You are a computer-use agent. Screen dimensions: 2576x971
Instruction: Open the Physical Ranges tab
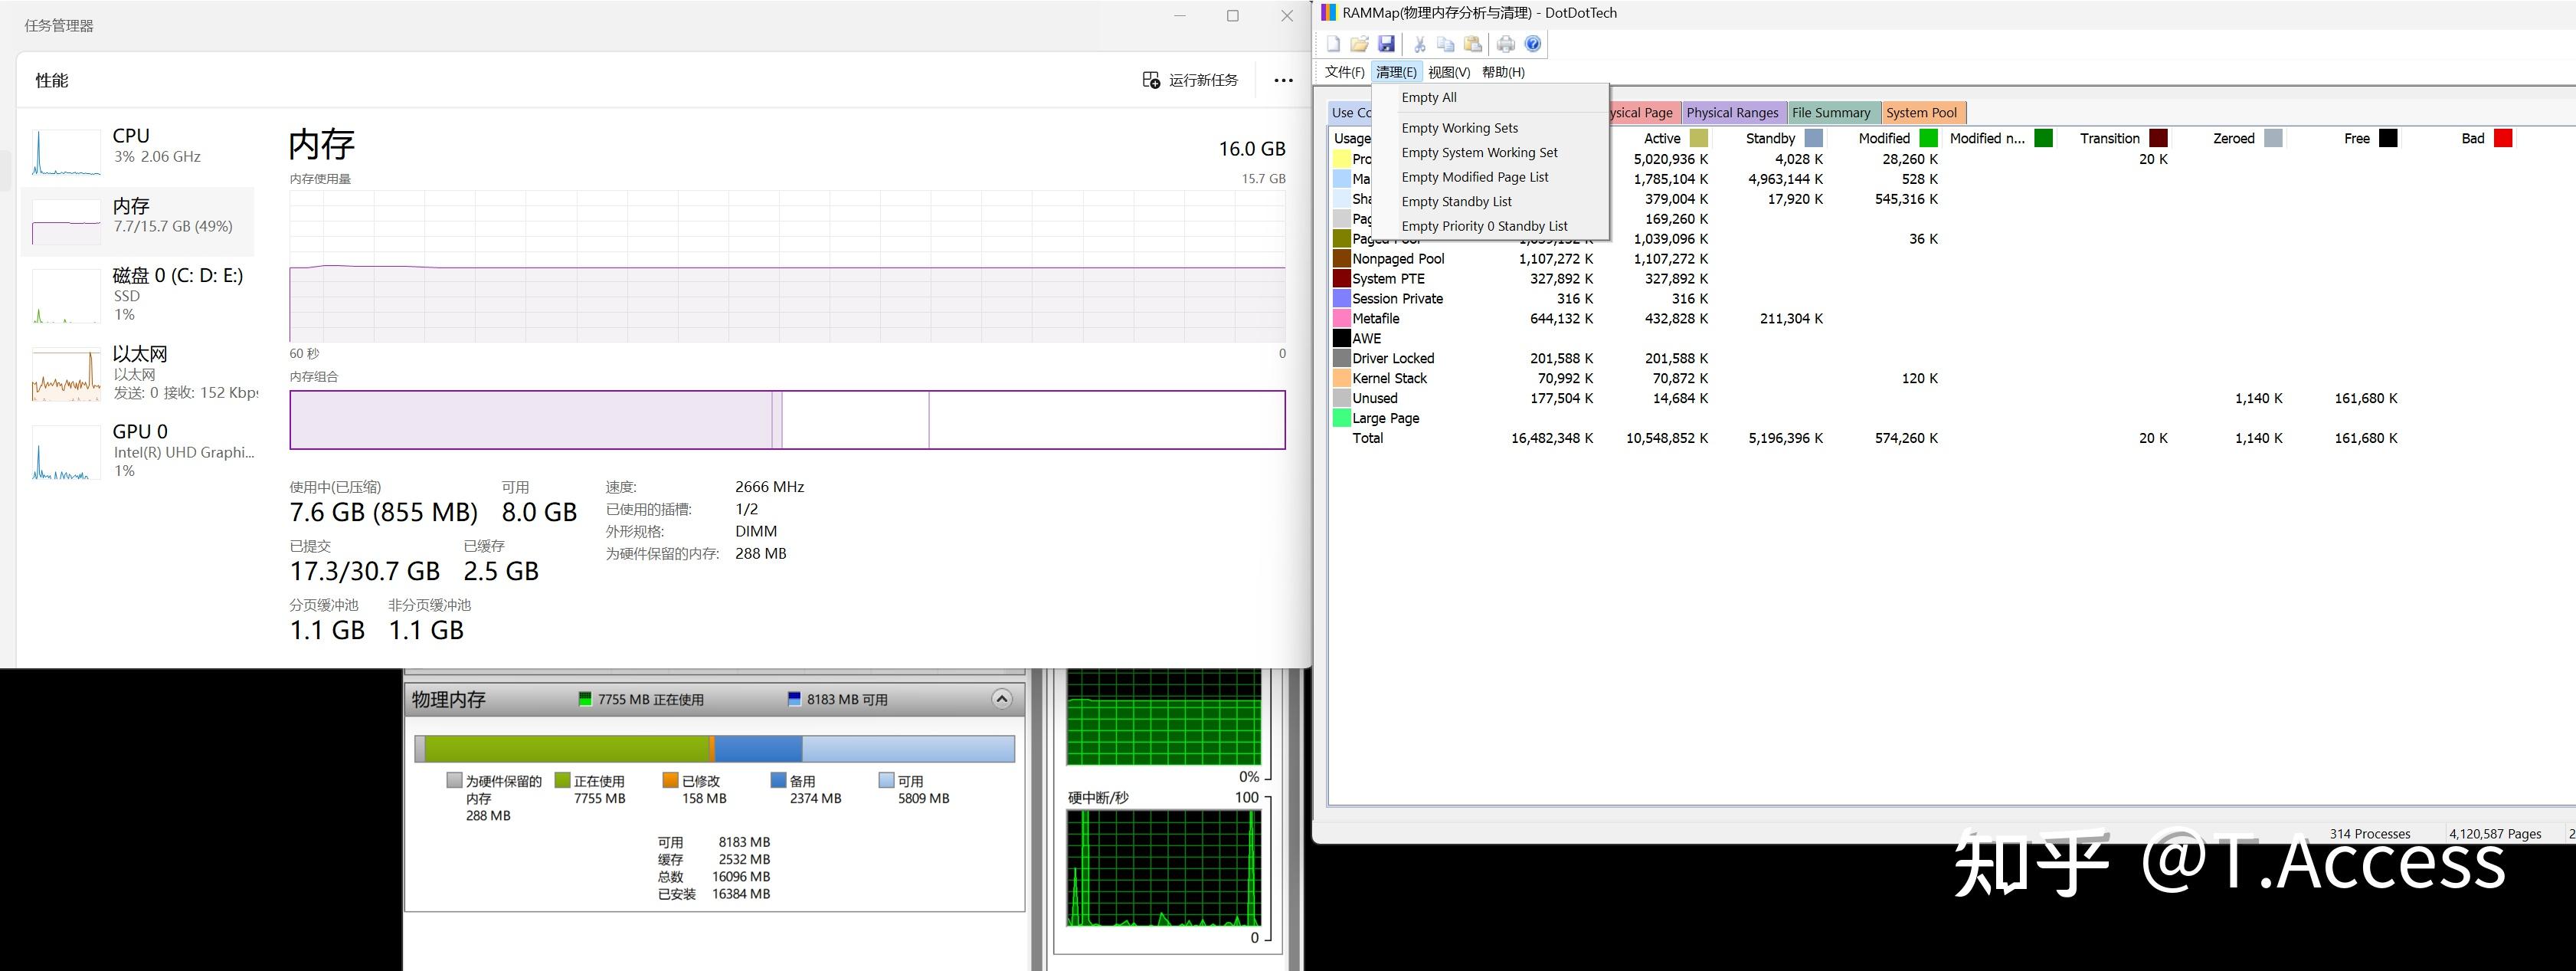[1732, 113]
